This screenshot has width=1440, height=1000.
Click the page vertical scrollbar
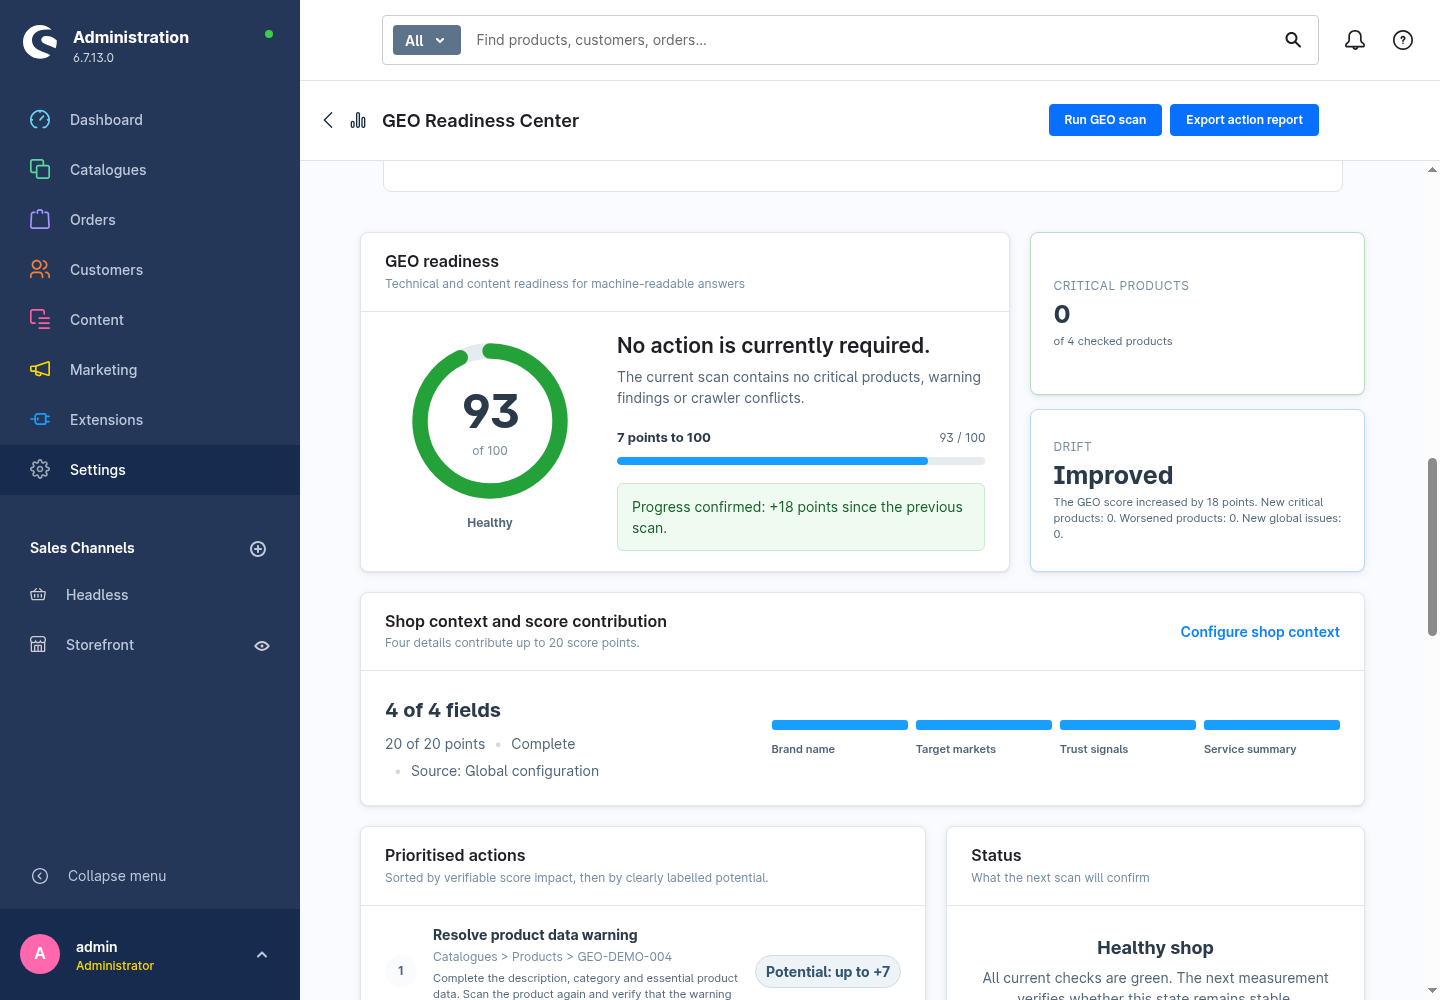pos(1432,547)
